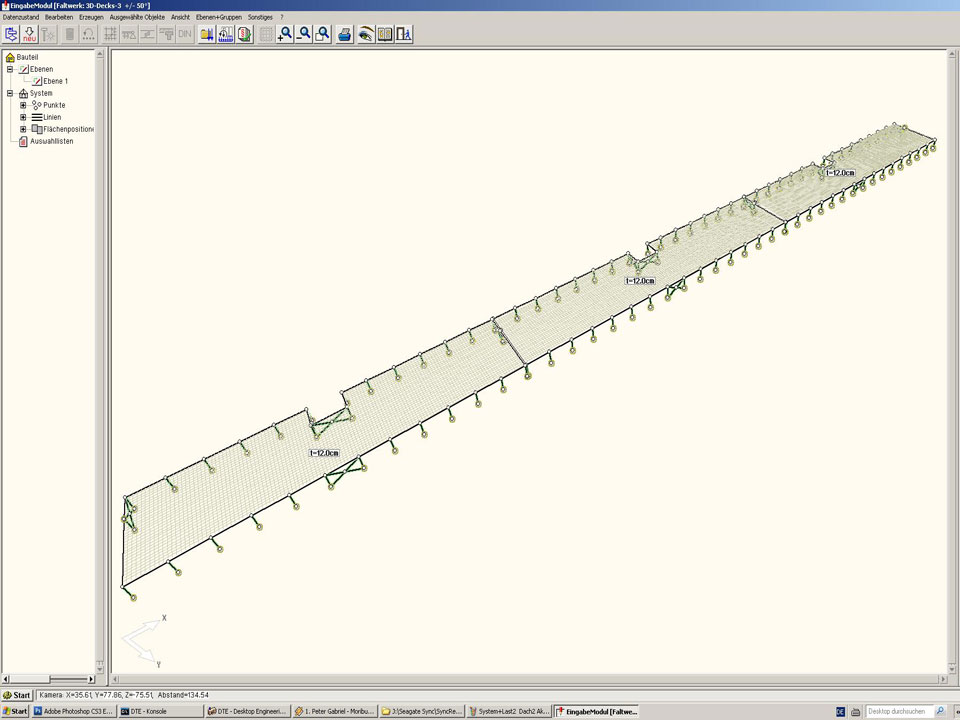The width and height of the screenshot is (960, 720).
Task: Open the Datenzustand menu
Action: coord(21,17)
